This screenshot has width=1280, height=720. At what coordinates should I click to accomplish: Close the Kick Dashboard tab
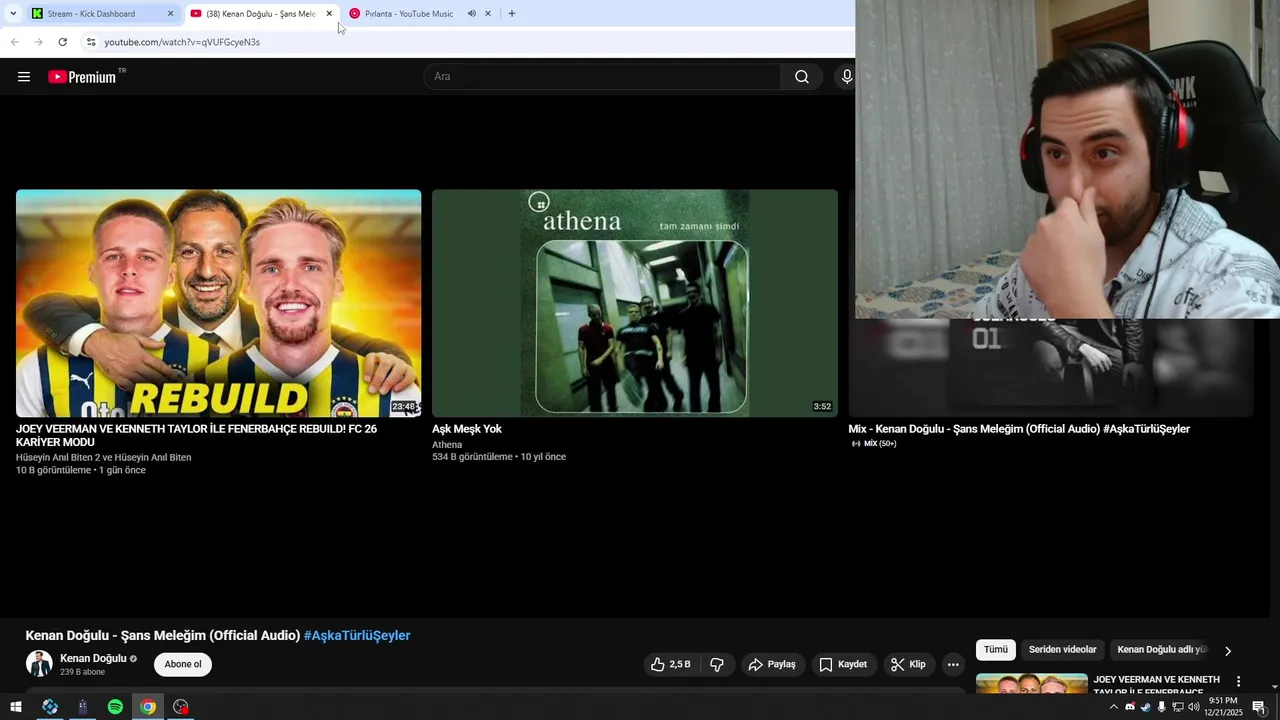click(x=170, y=14)
